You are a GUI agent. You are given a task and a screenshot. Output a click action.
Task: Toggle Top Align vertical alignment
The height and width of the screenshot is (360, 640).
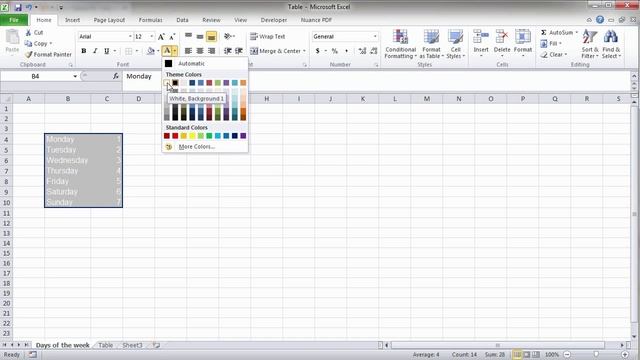point(188,36)
